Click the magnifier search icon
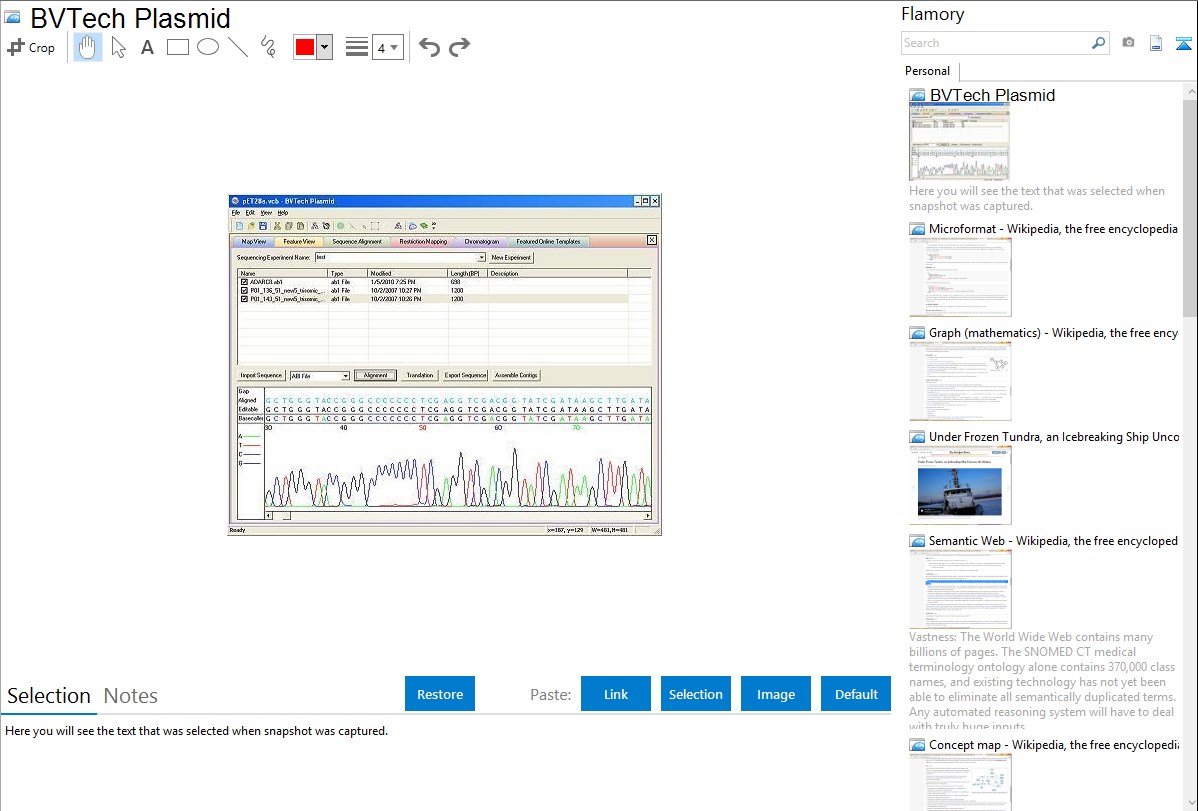The height and width of the screenshot is (811, 1198). click(1099, 43)
